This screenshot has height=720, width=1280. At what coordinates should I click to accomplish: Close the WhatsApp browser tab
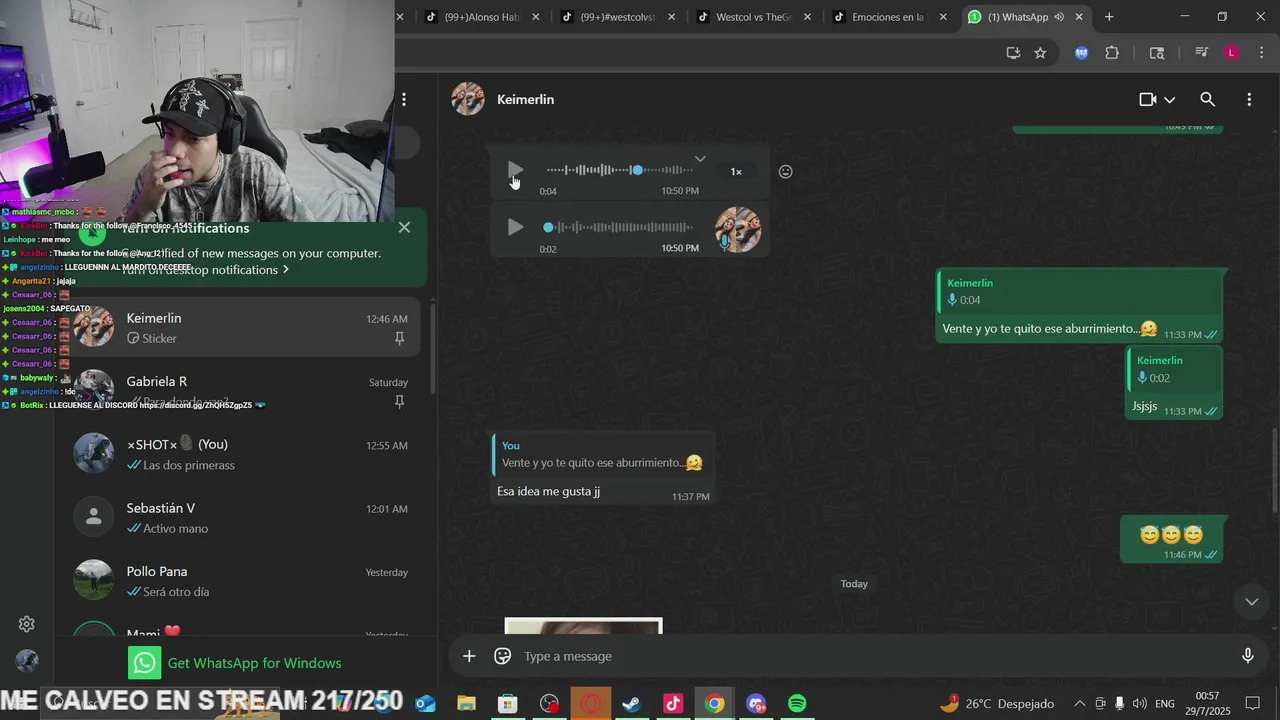[x=1079, y=17]
